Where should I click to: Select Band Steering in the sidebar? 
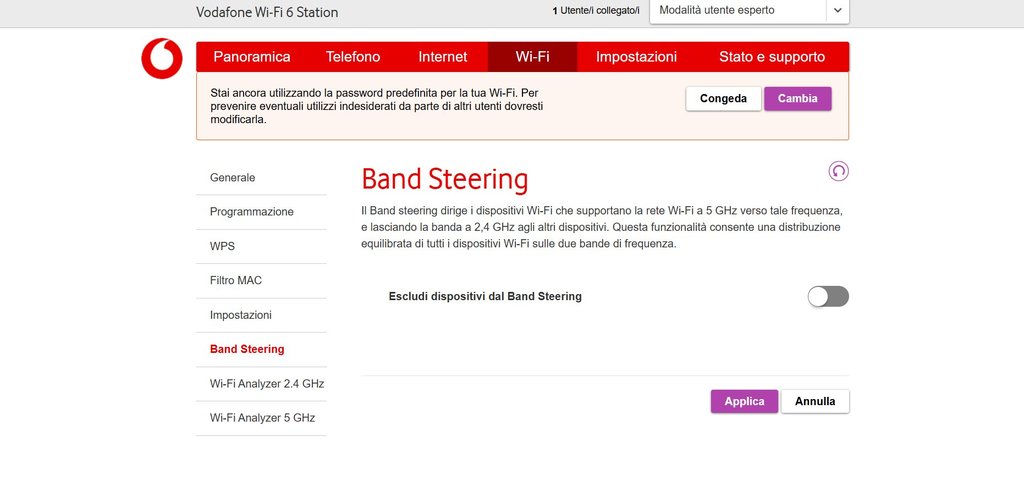click(x=261, y=349)
